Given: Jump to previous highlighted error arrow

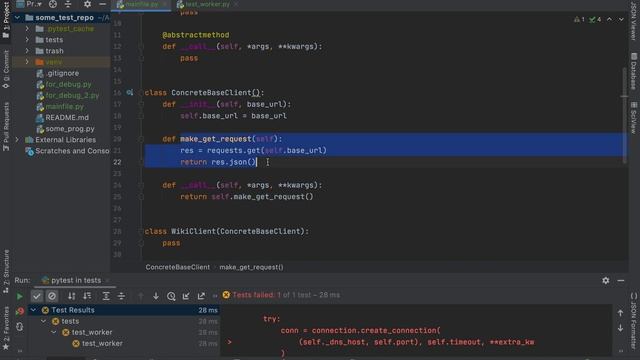Looking at the screenshot, I should [609, 19].
